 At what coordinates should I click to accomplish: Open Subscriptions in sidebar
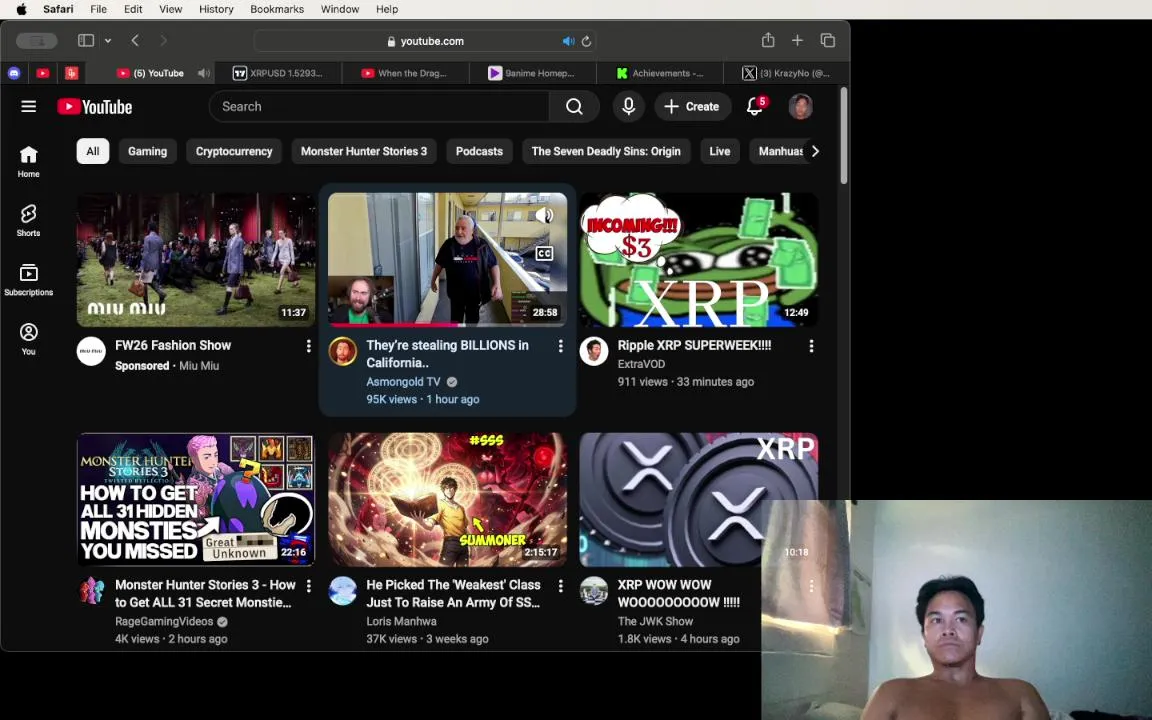click(x=29, y=280)
